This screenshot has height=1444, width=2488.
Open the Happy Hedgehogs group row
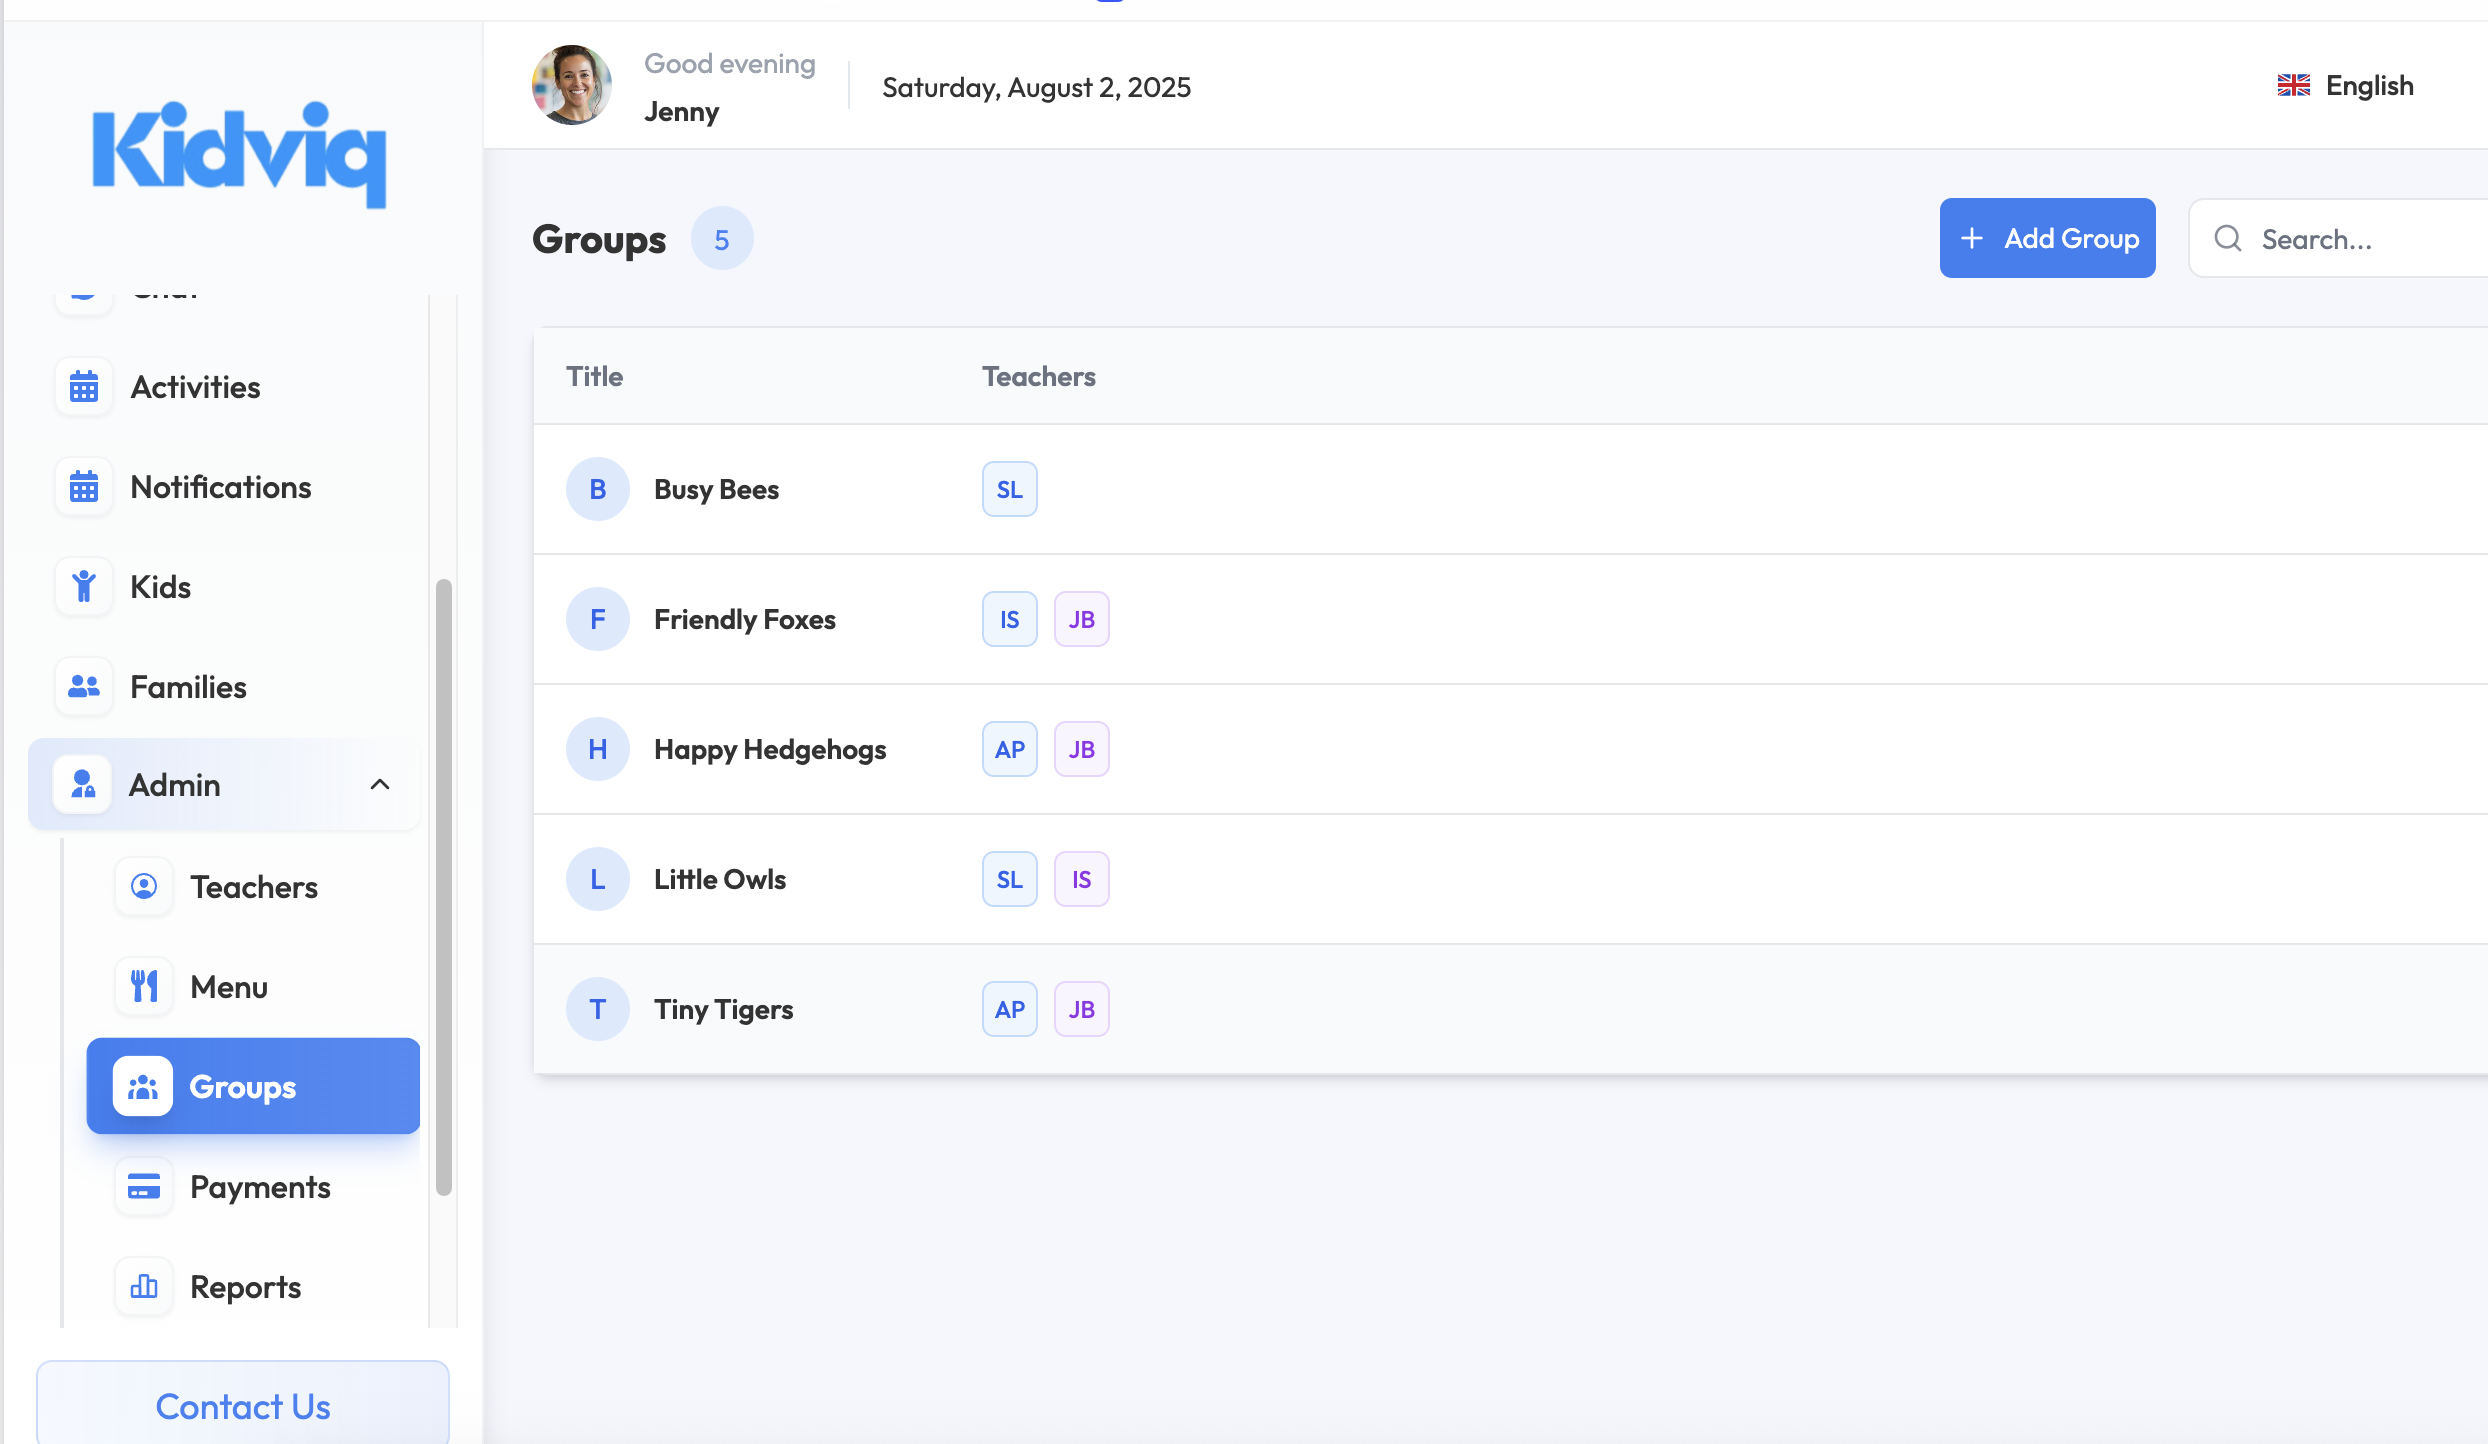[770, 749]
